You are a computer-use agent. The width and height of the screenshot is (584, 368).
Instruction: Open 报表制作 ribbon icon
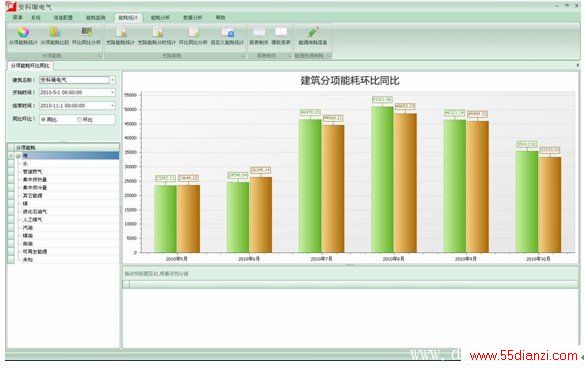pos(259,32)
